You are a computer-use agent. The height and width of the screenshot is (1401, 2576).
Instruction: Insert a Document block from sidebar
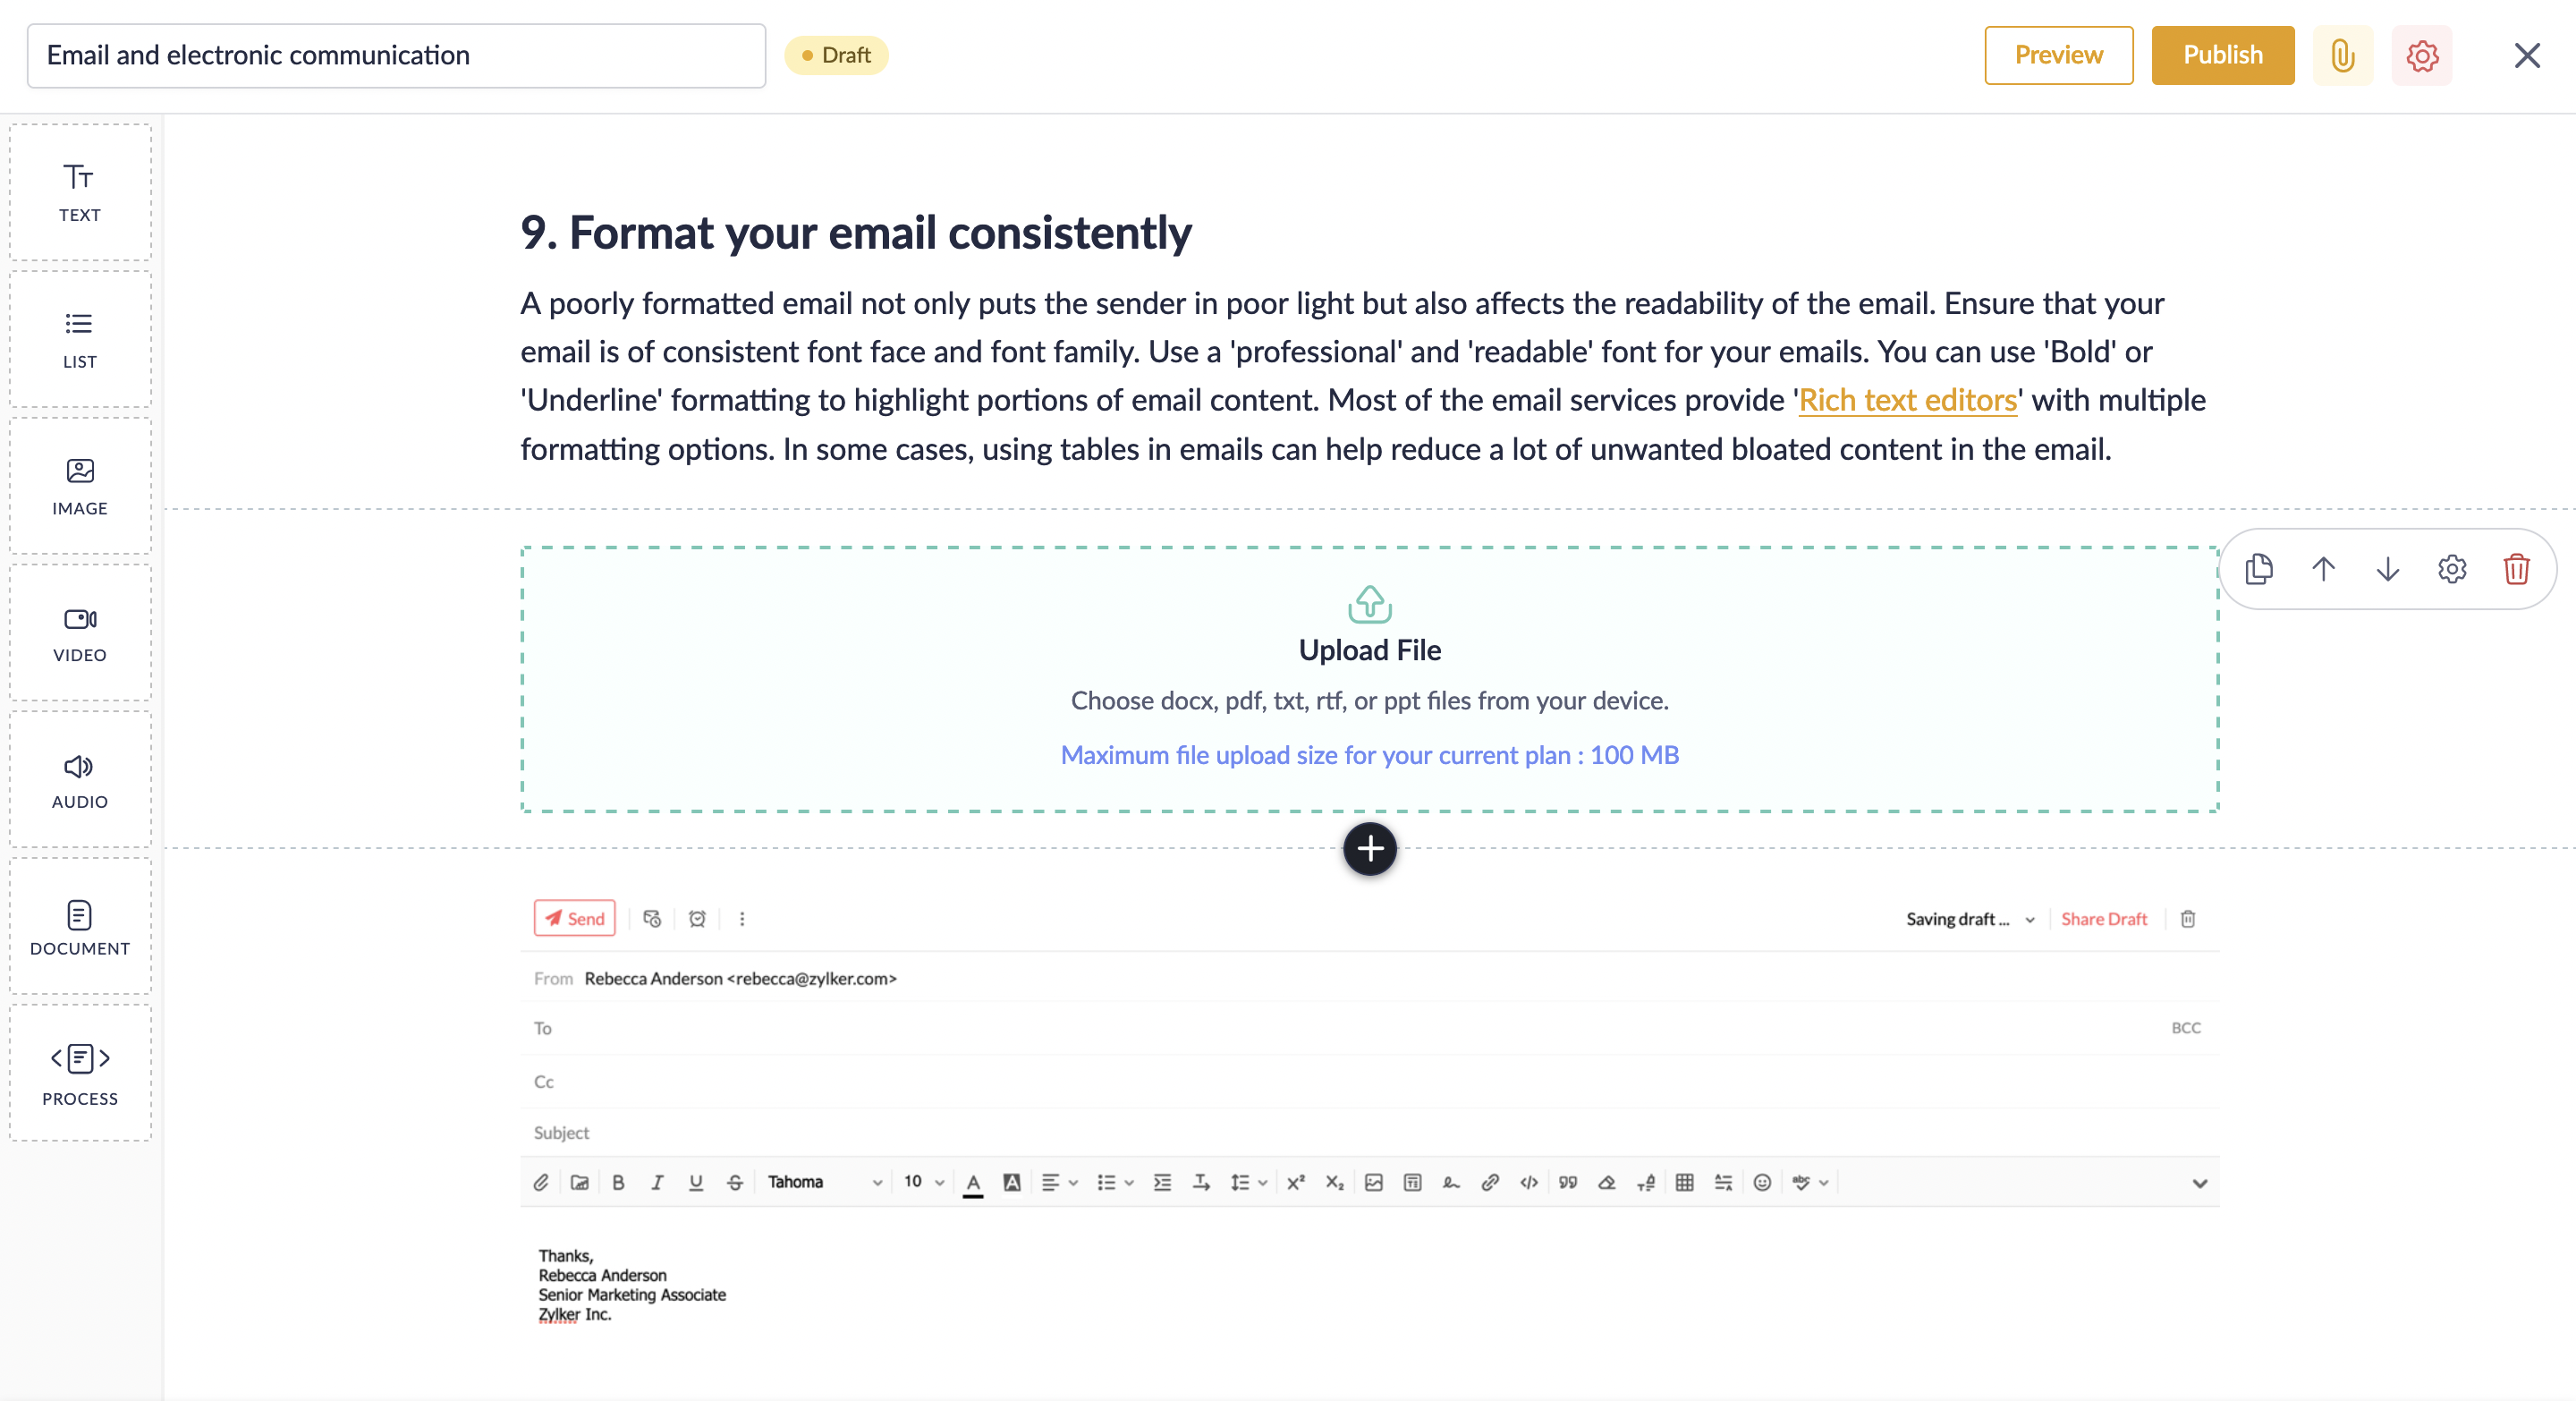[80, 927]
